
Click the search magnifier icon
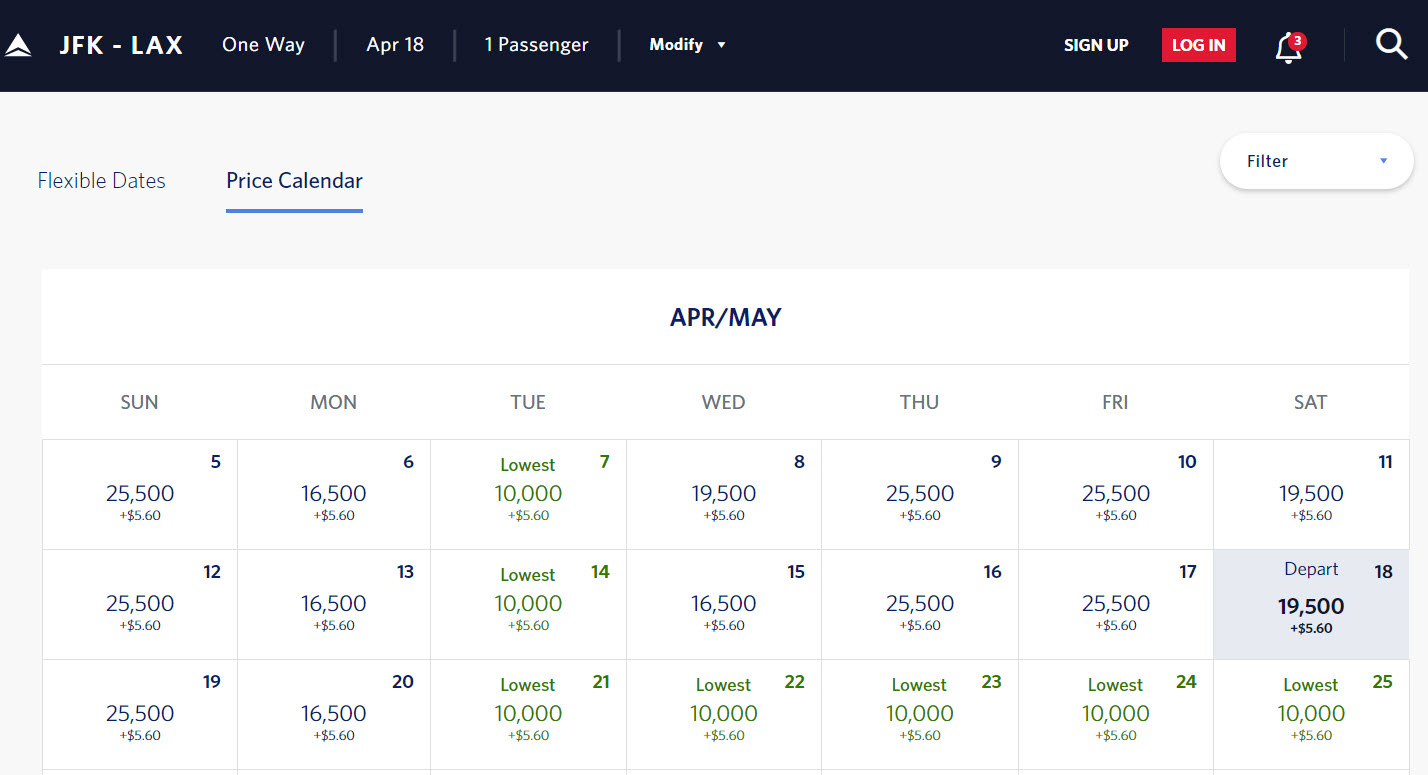[1391, 44]
